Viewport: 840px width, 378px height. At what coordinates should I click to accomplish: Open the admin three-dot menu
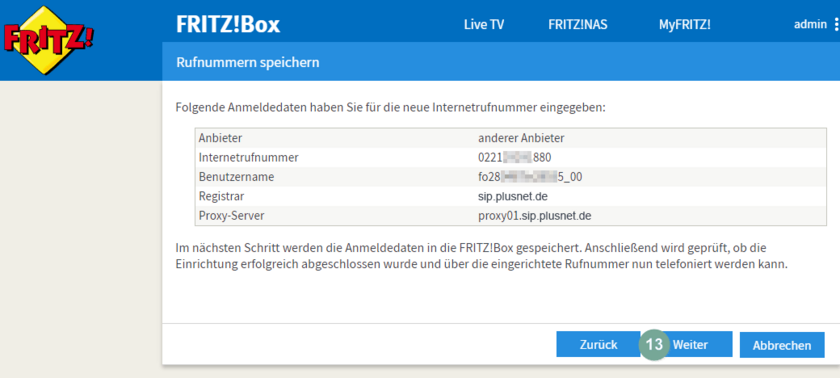click(836, 25)
